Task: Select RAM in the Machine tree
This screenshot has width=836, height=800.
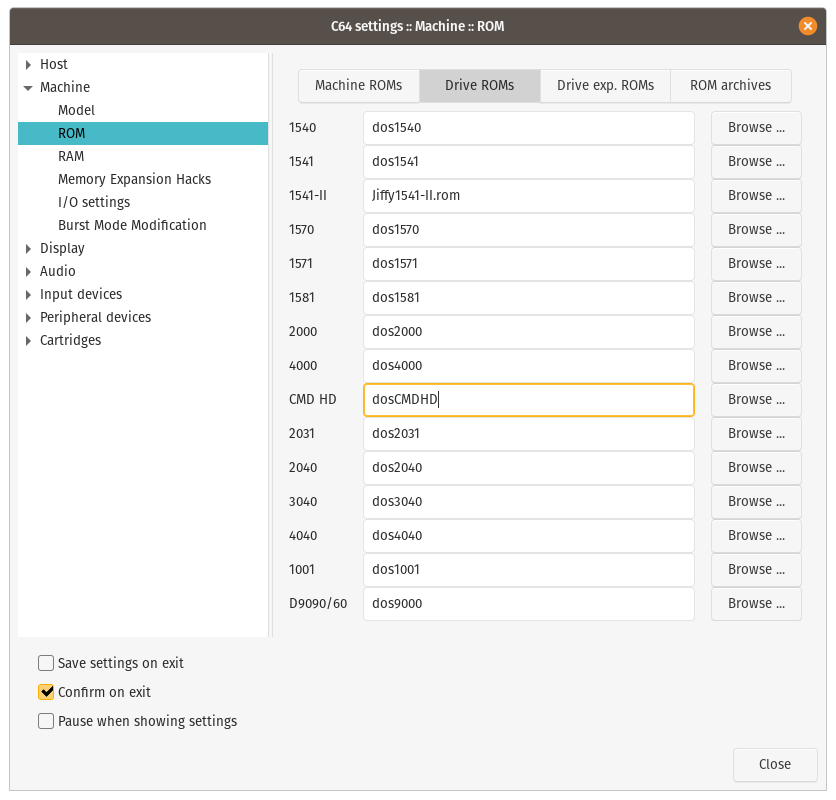Action: tap(71, 156)
